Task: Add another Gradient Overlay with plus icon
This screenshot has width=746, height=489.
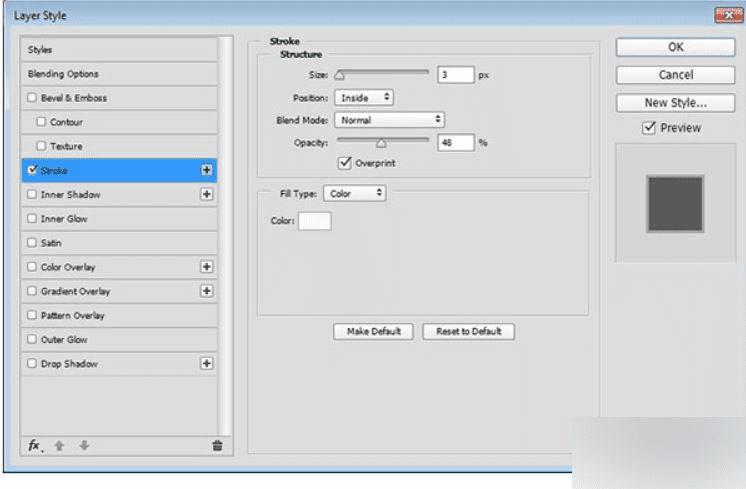Action: click(x=206, y=291)
